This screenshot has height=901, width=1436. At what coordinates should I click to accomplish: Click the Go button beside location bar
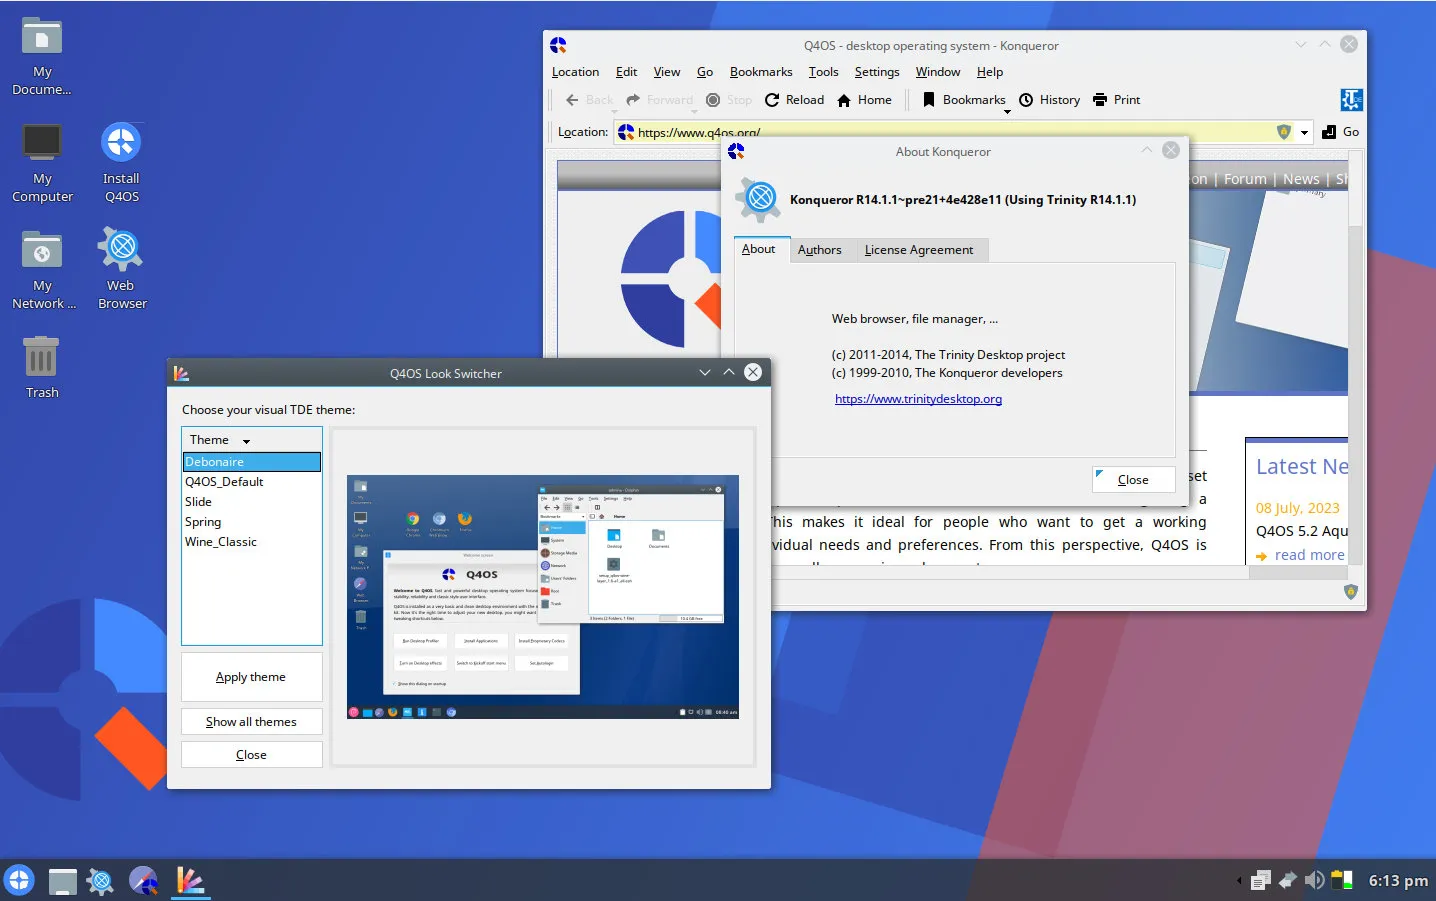coord(1340,132)
